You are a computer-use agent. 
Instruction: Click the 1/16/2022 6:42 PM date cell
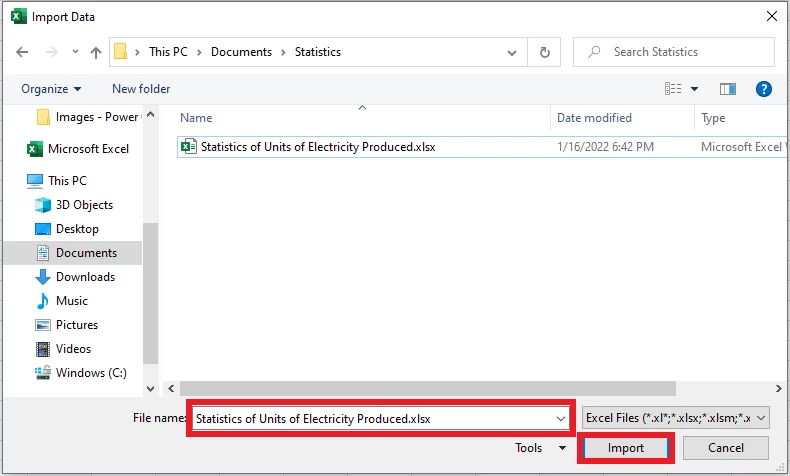(x=605, y=147)
